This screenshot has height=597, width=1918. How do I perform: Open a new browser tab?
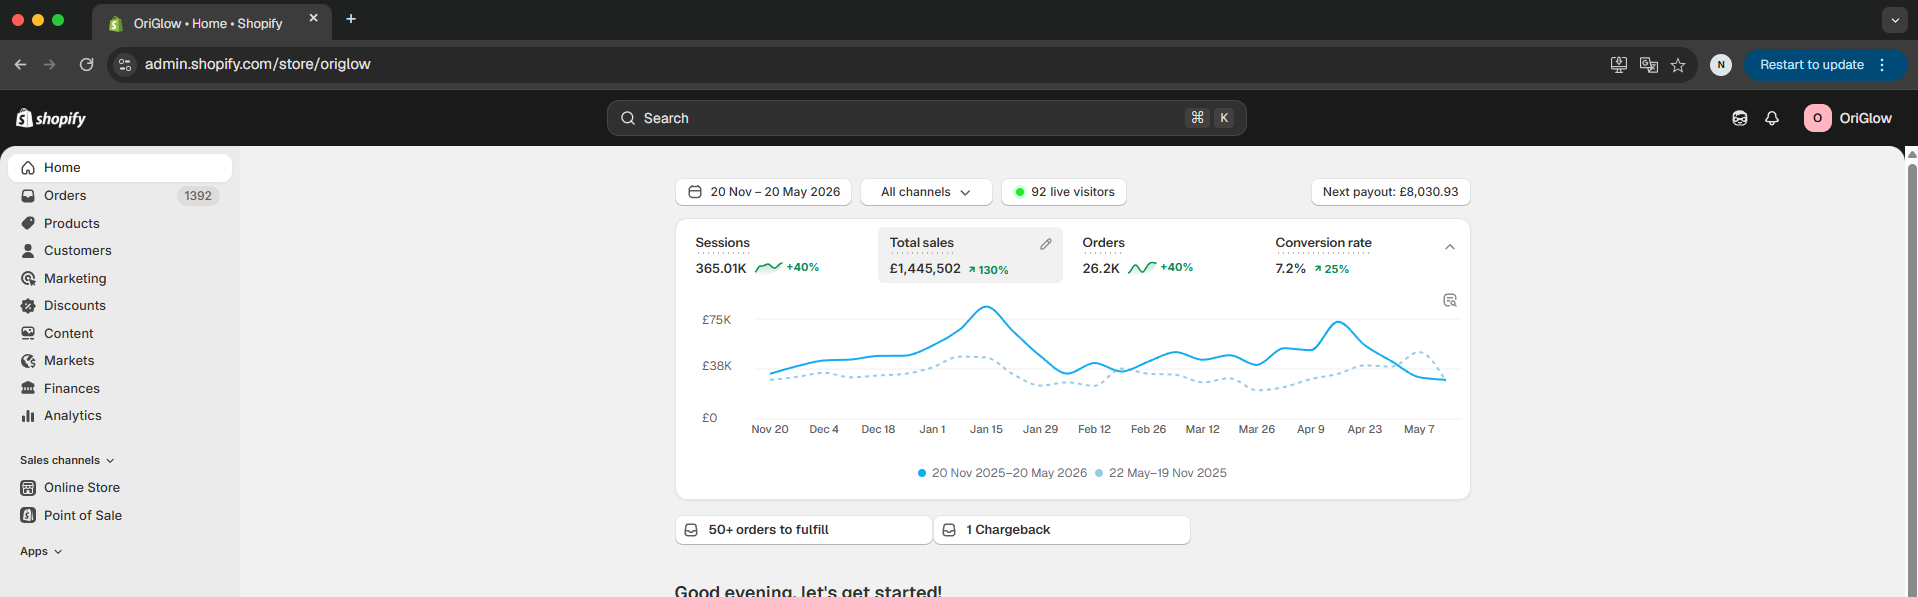click(351, 19)
